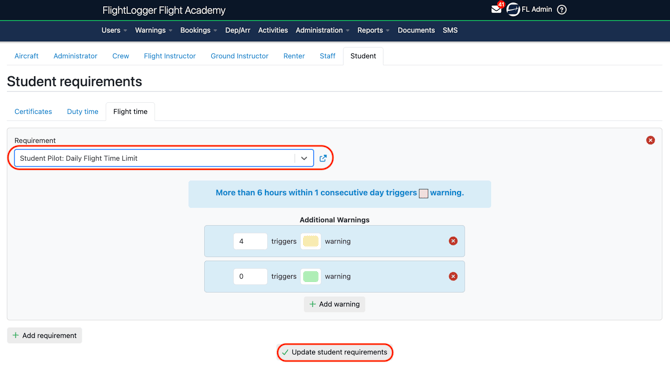Switch to the Certificates sub-tab
The image size is (670, 365).
(x=33, y=112)
